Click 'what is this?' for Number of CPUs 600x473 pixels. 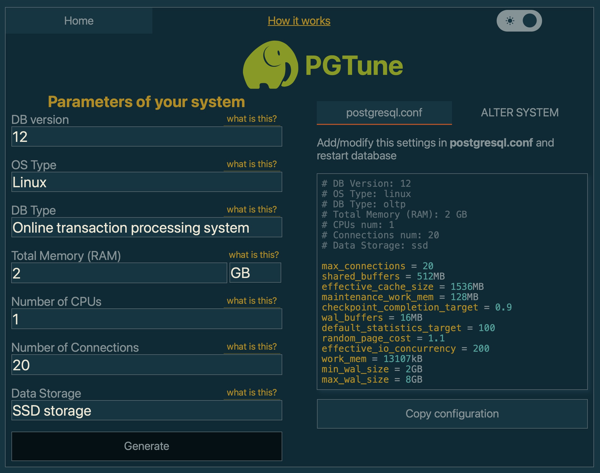252,301
